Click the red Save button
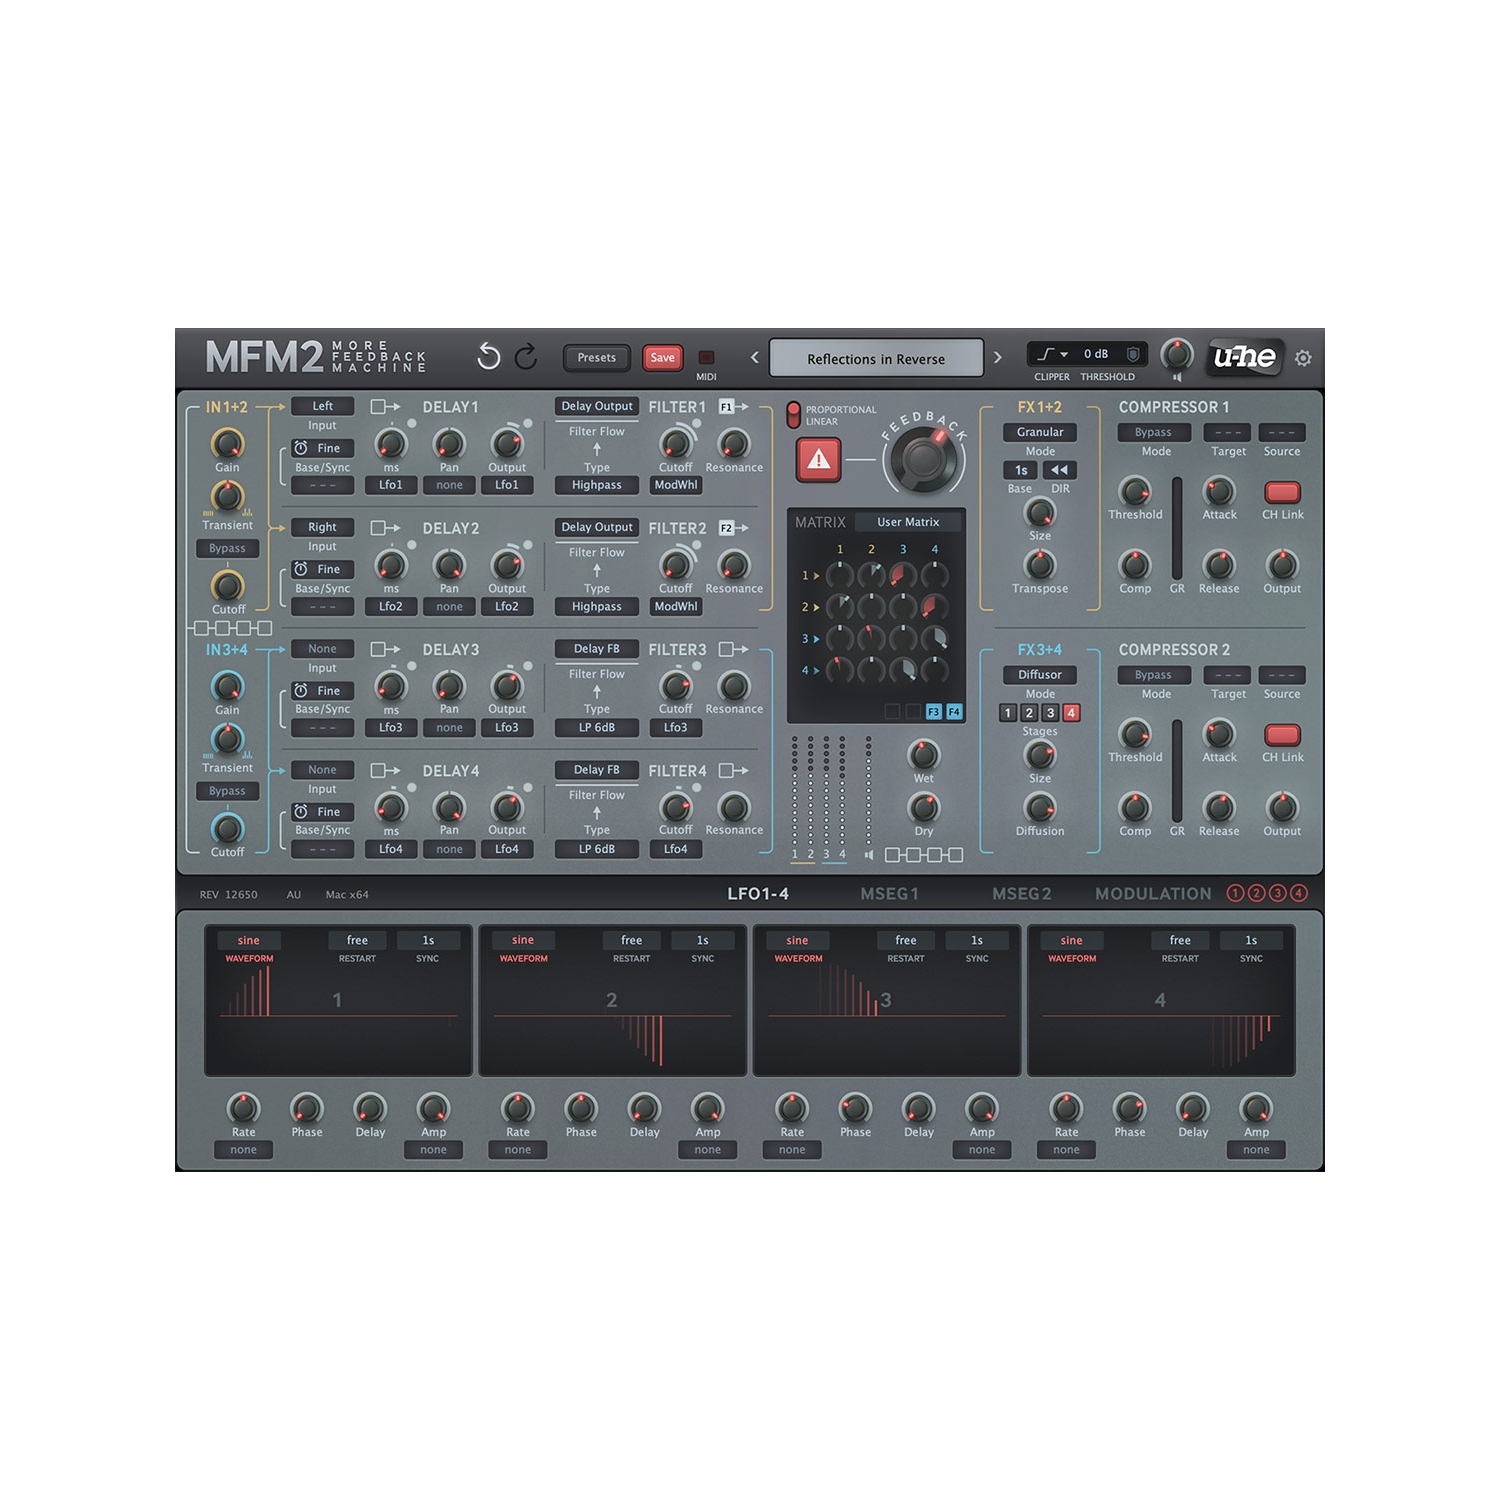1500x1500 pixels. pos(662,358)
